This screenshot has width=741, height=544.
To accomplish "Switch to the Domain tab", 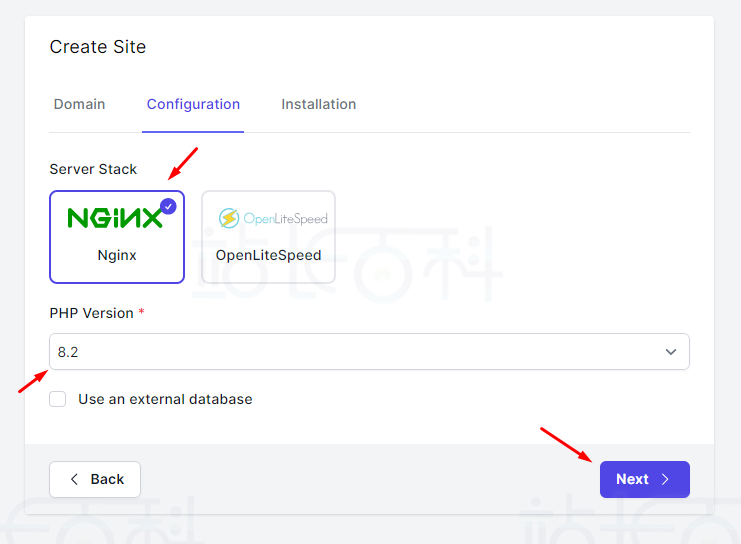I will tap(79, 104).
